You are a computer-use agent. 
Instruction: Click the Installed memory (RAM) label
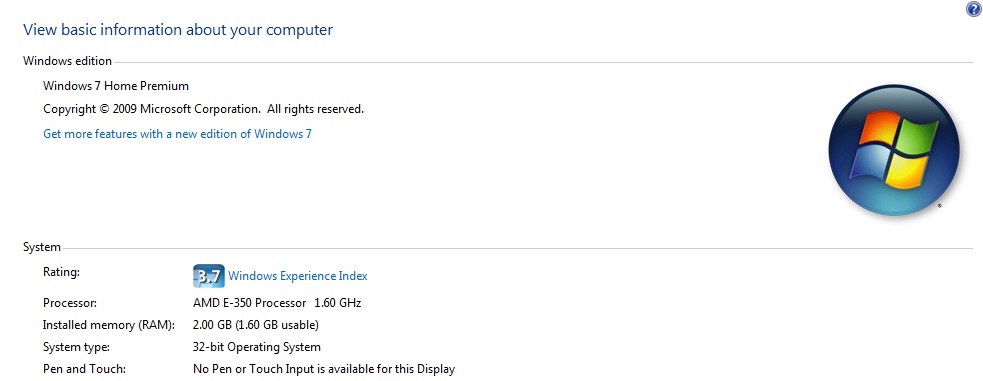(x=109, y=325)
